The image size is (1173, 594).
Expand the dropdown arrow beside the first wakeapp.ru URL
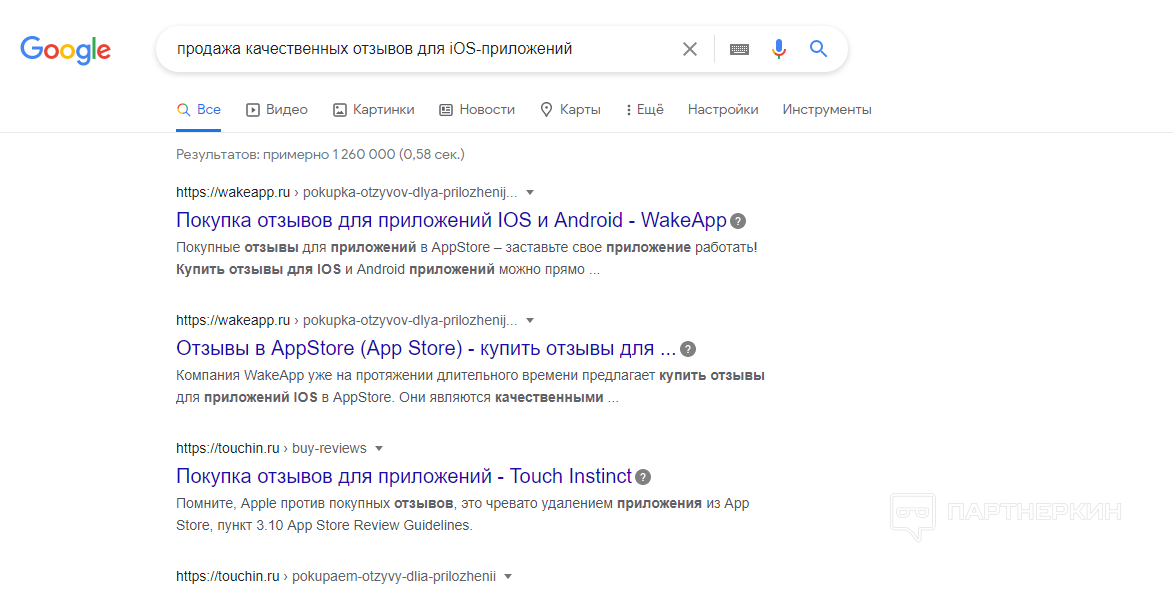530,193
